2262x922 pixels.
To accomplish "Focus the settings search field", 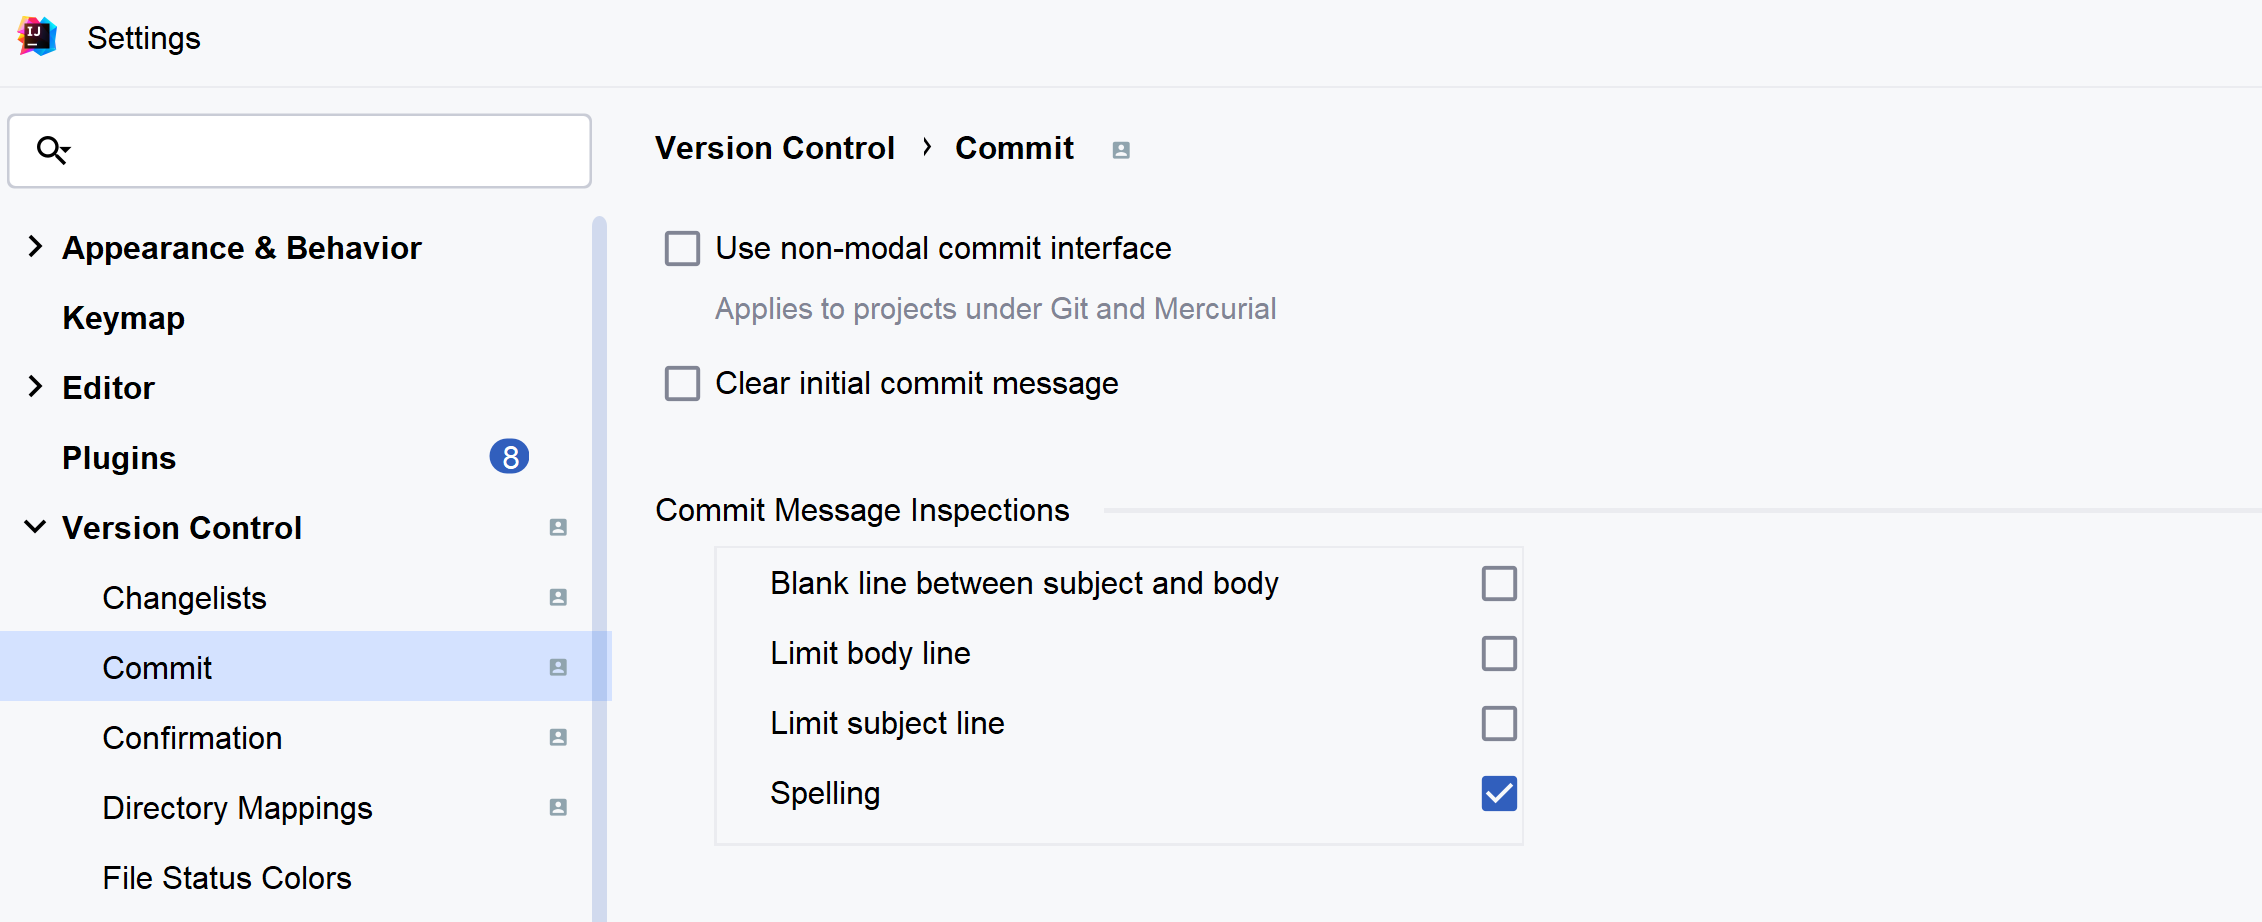I will point(300,151).
